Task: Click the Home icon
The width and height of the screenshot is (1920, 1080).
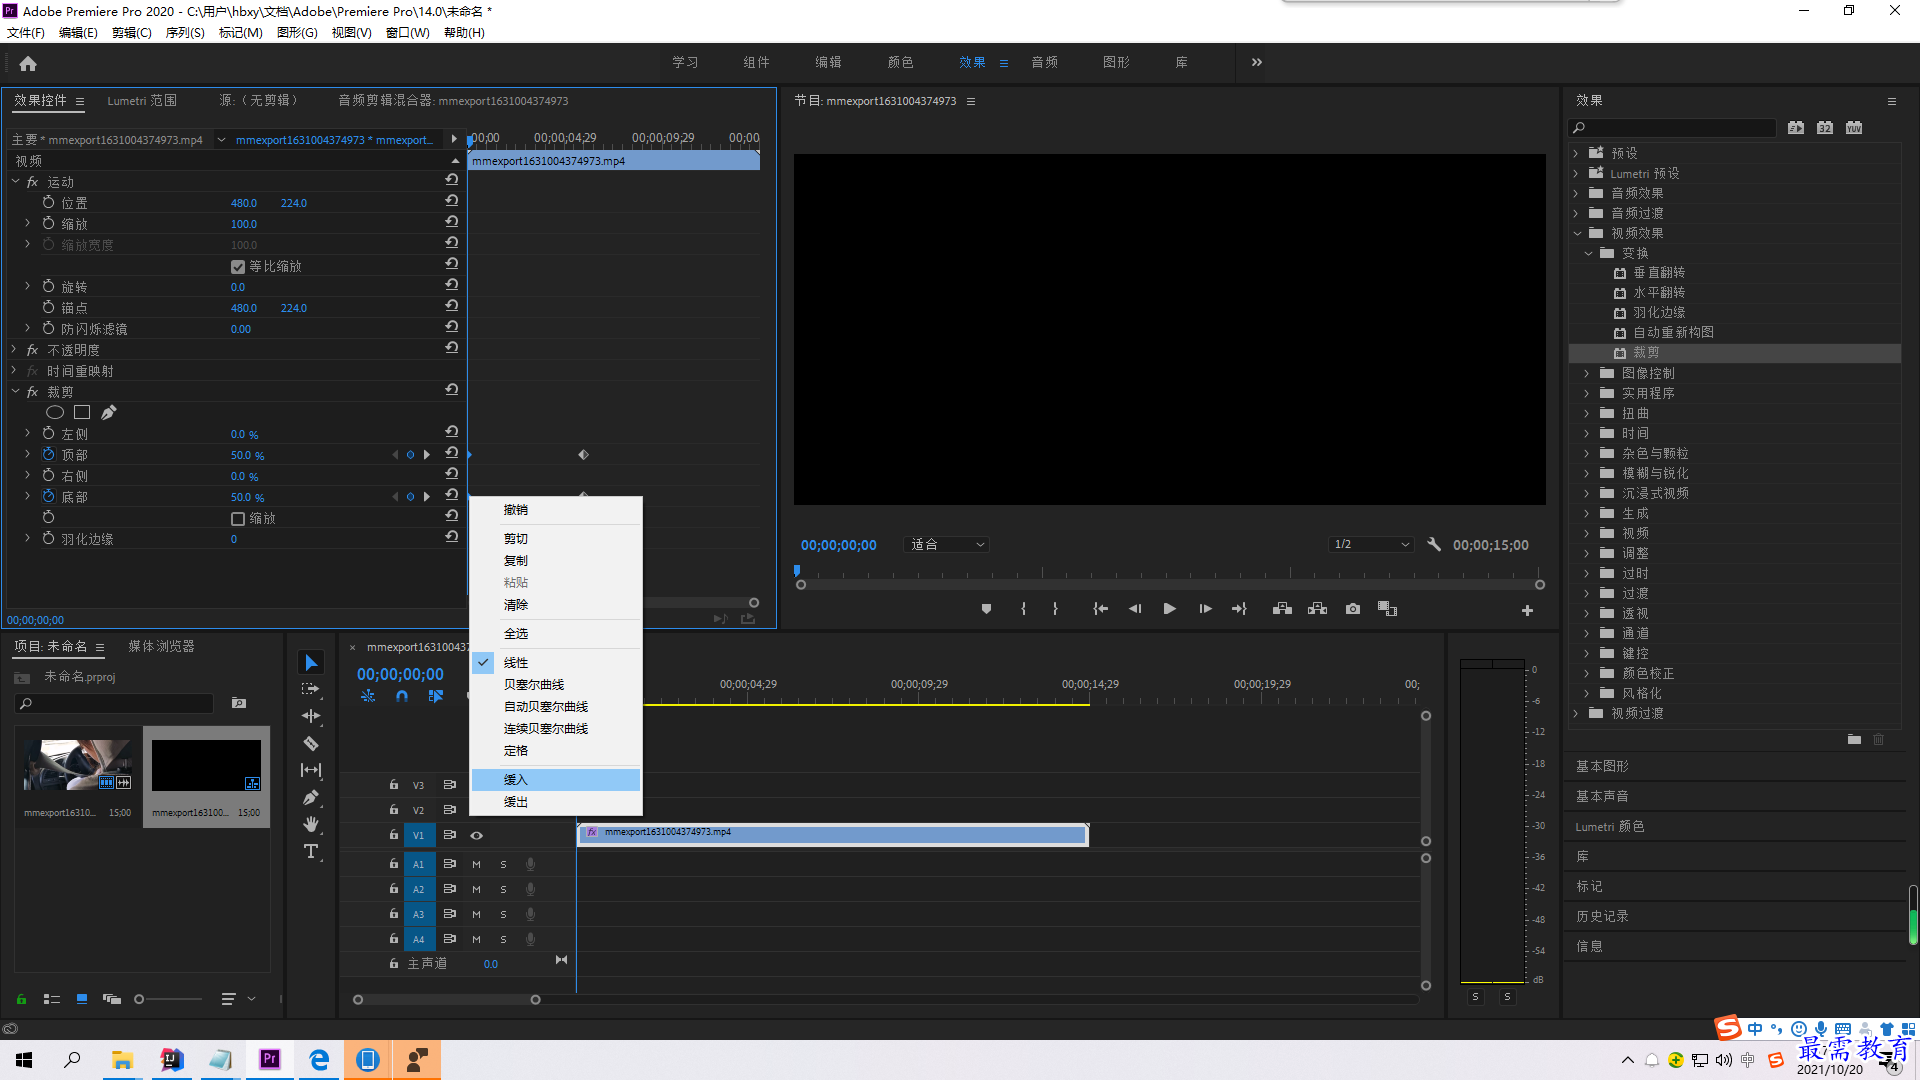Action: [x=28, y=63]
